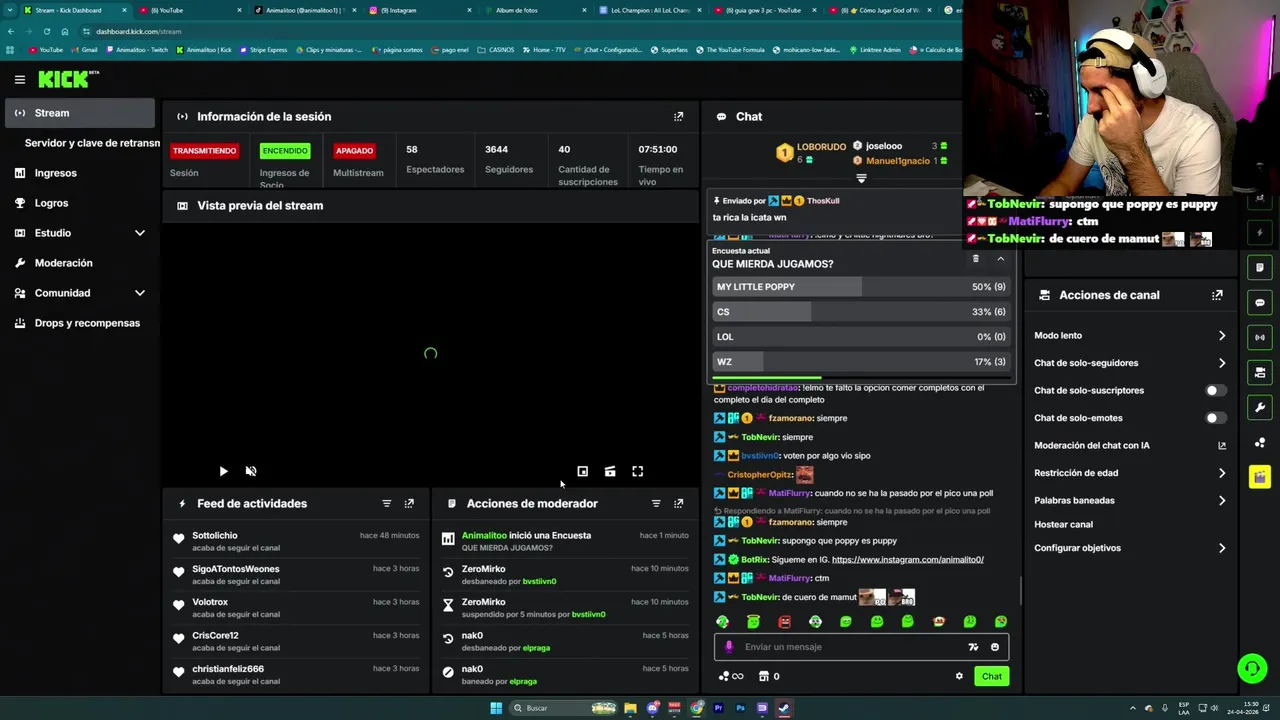
Task: Toggle Chat de solo-suscriptores
Action: click(1215, 390)
